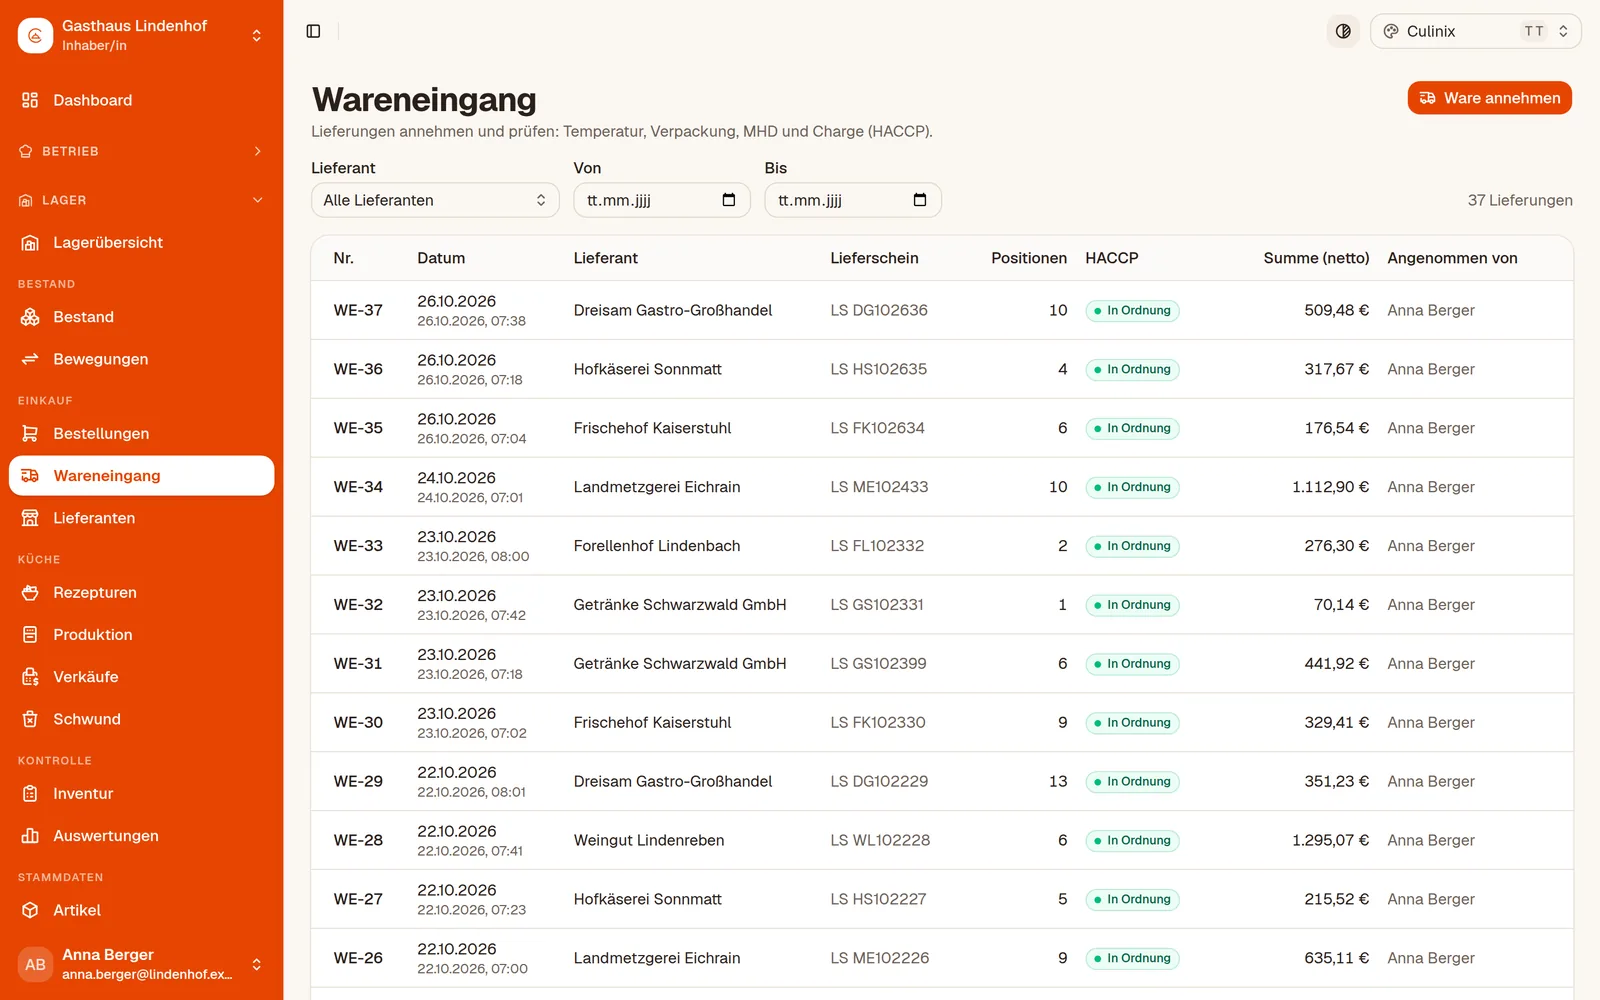Open the WE-34 Landmetzgerei Eichrain entry
This screenshot has height=1000, width=1600.
pyautogui.click(x=941, y=487)
